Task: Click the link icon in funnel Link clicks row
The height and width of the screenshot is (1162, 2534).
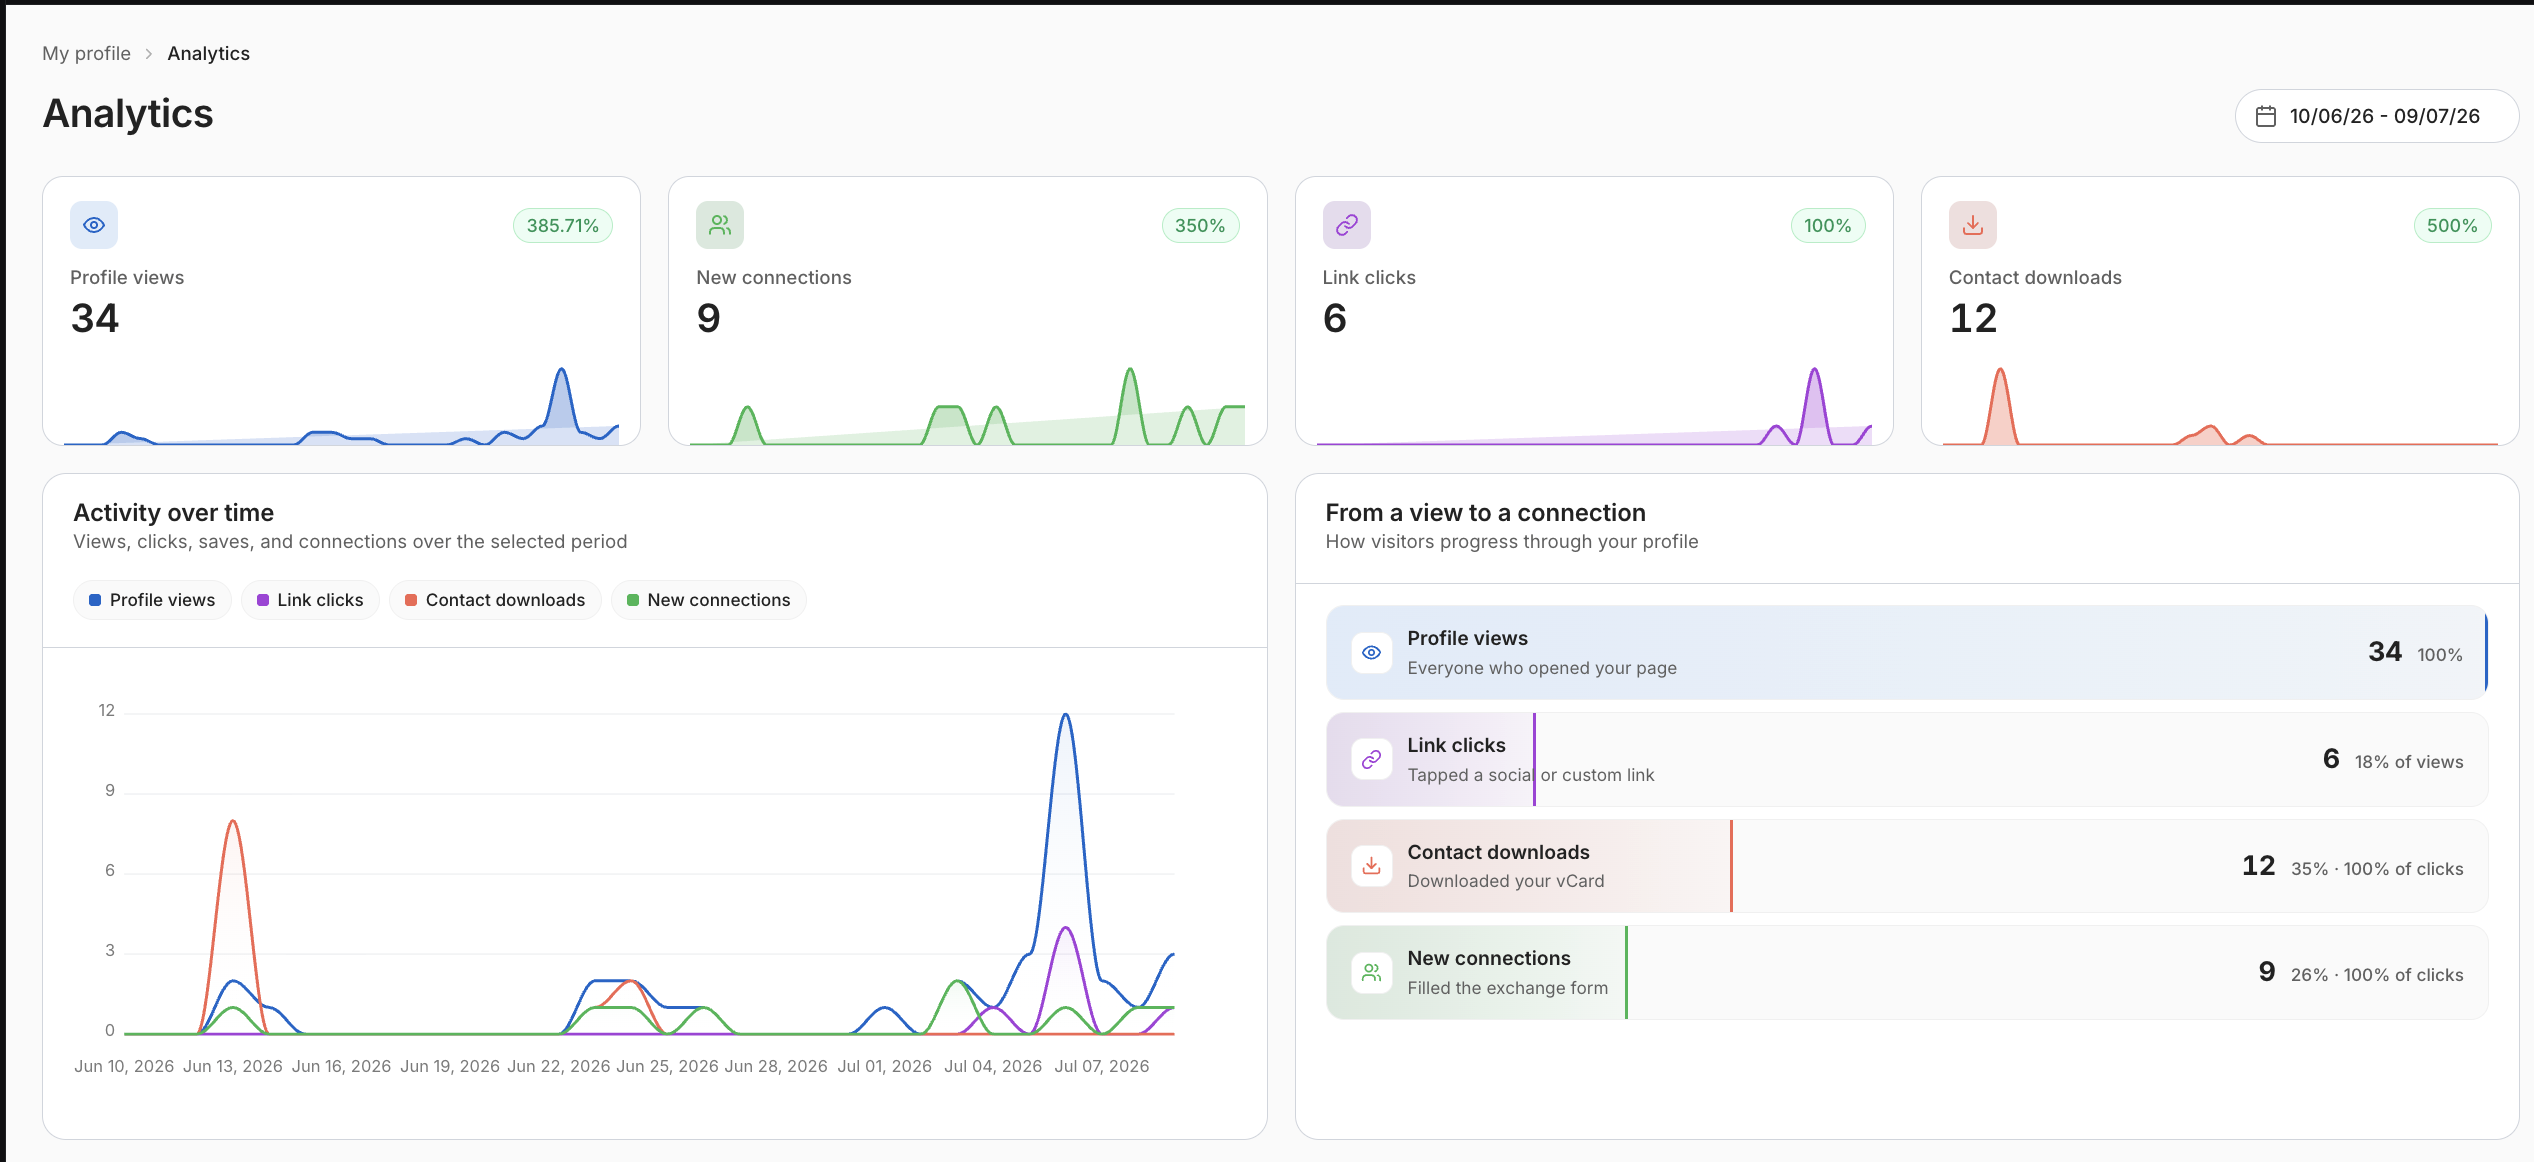Action: tap(1372, 759)
